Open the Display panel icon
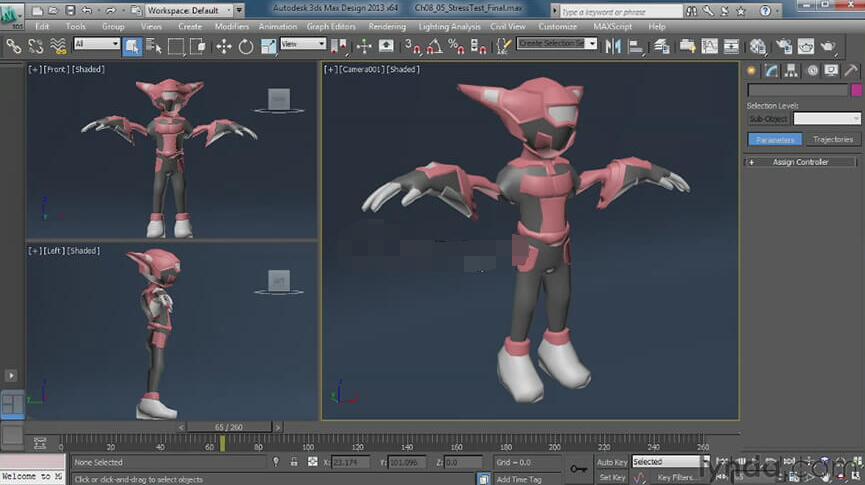 point(831,71)
